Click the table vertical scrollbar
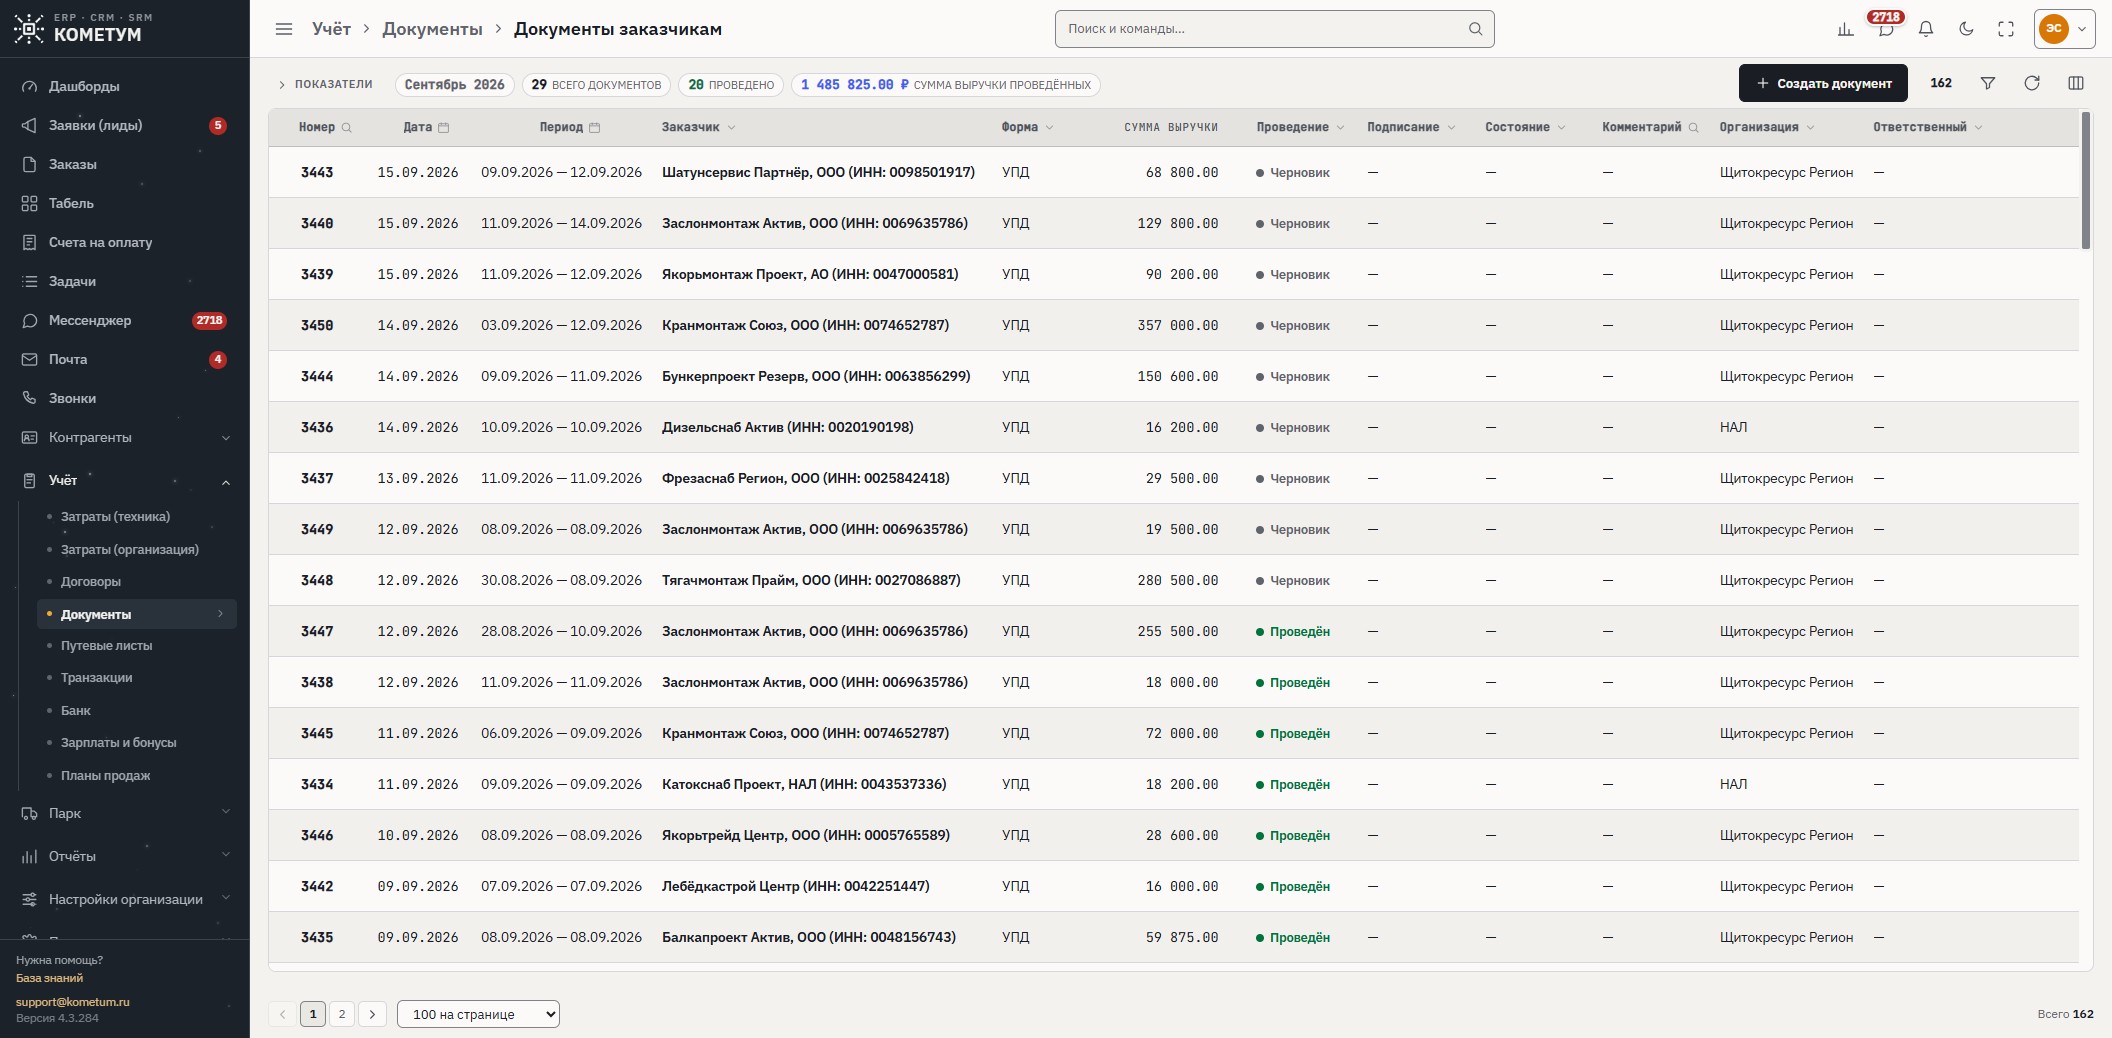 [x=2086, y=180]
